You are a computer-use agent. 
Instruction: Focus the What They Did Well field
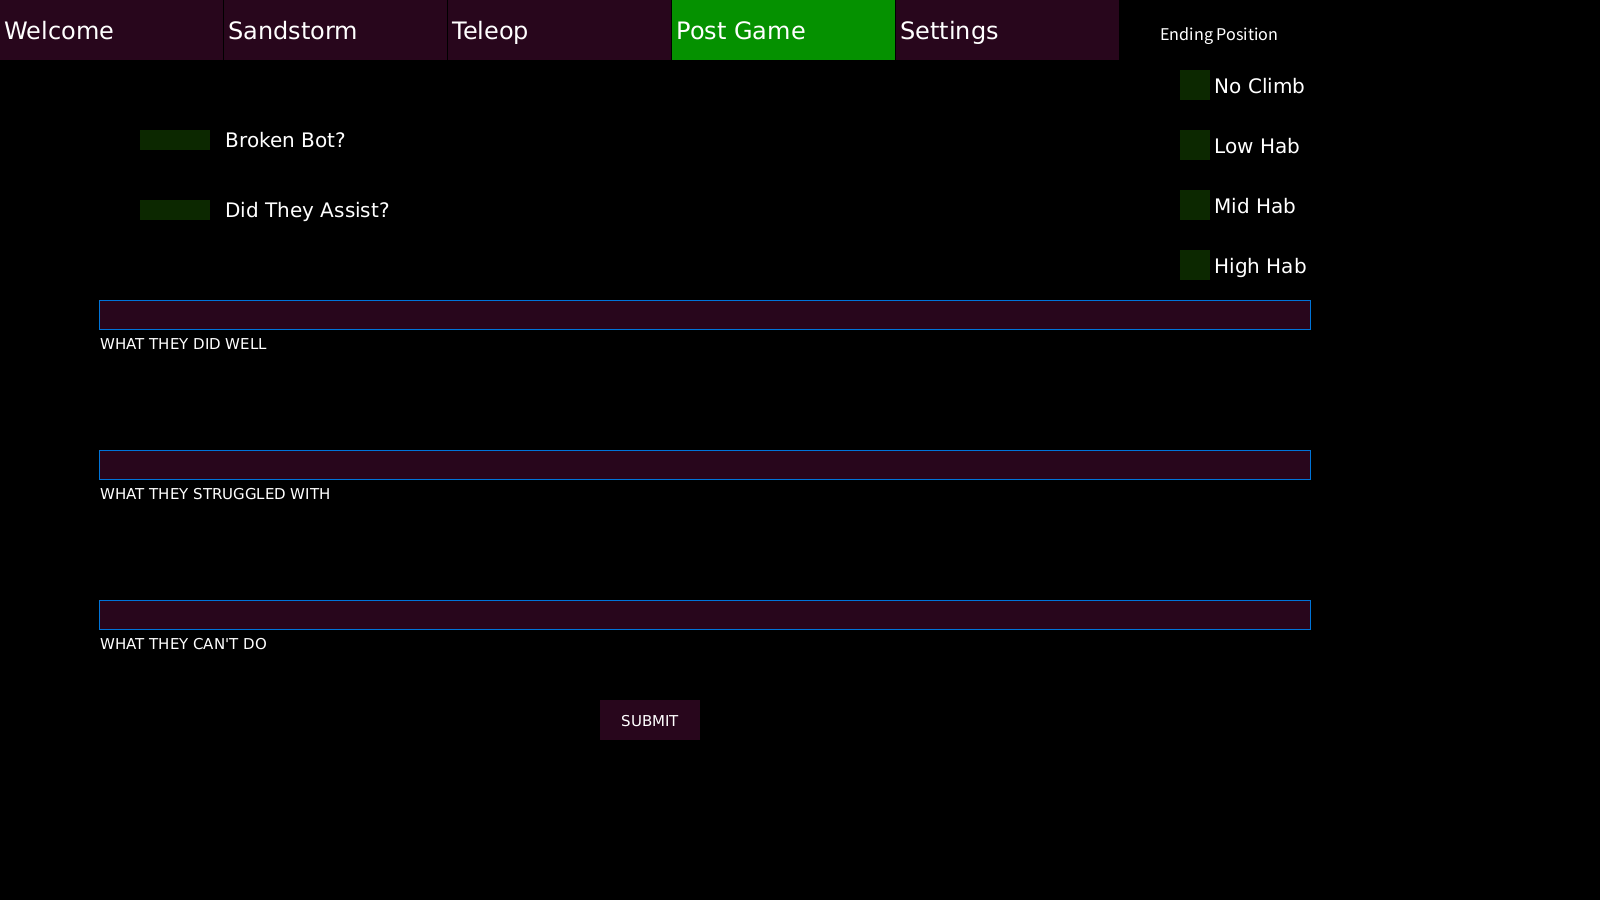click(705, 315)
